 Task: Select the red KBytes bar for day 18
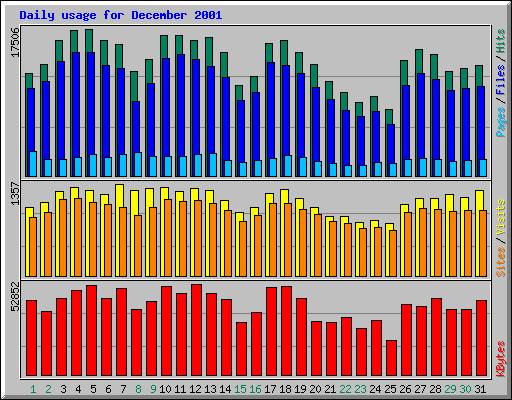click(286, 331)
